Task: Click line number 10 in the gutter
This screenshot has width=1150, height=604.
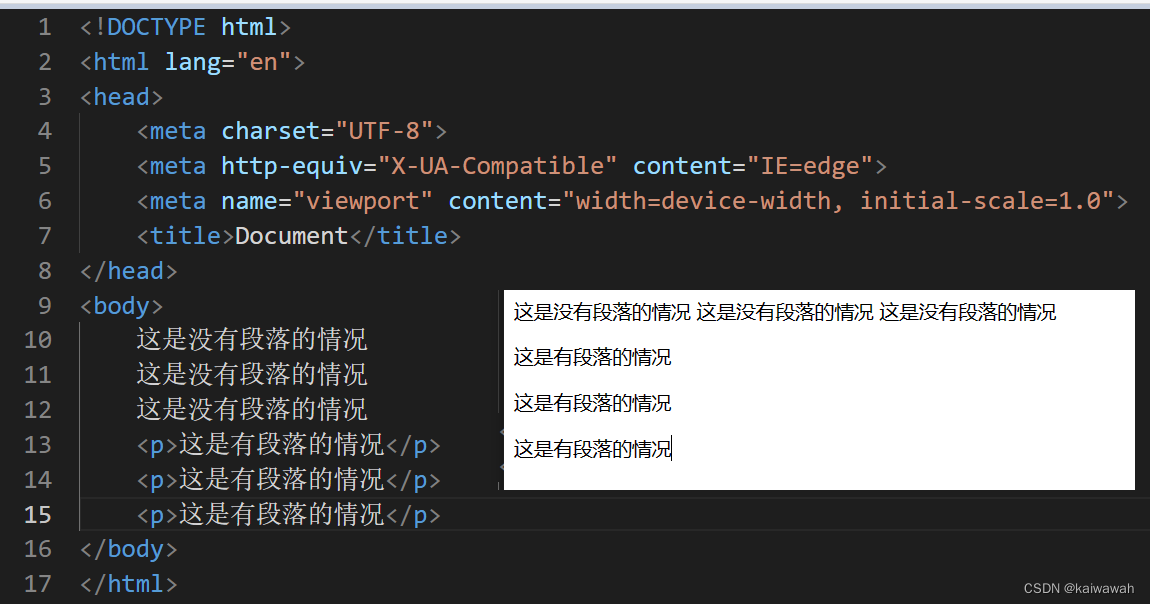Action: [38, 340]
